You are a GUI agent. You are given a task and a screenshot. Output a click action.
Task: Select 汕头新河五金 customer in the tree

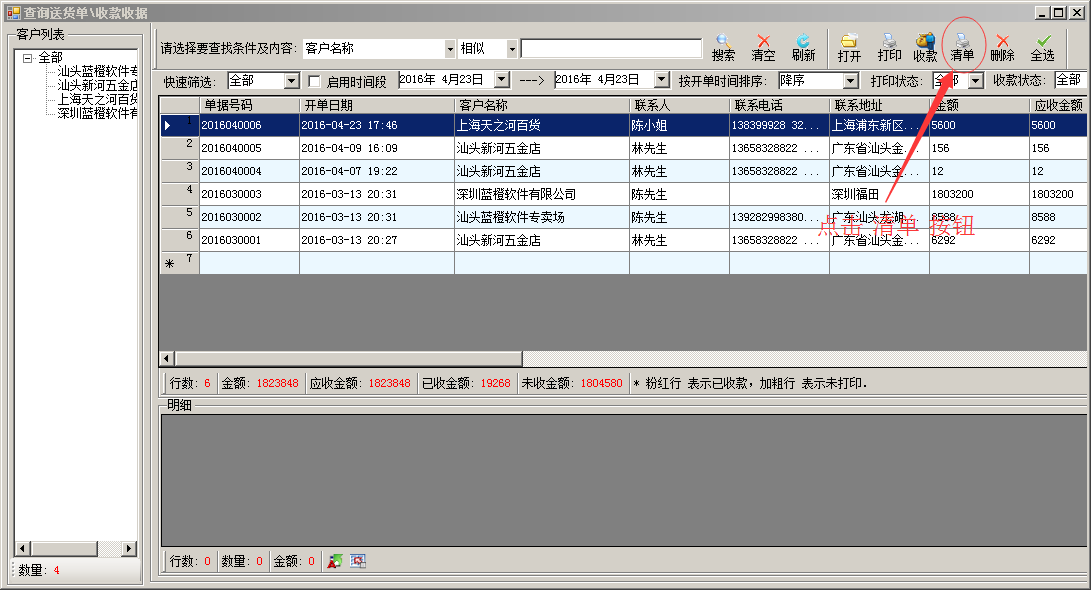coord(97,85)
